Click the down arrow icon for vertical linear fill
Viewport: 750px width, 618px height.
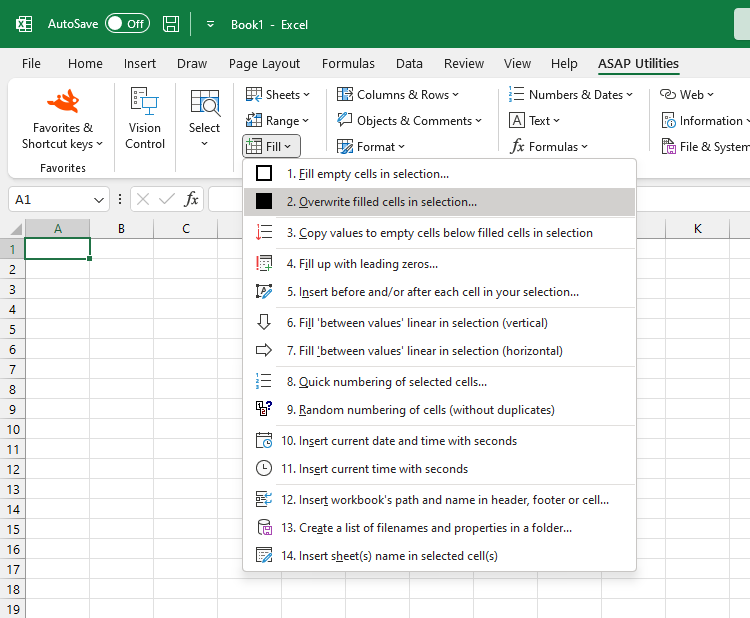(x=264, y=322)
